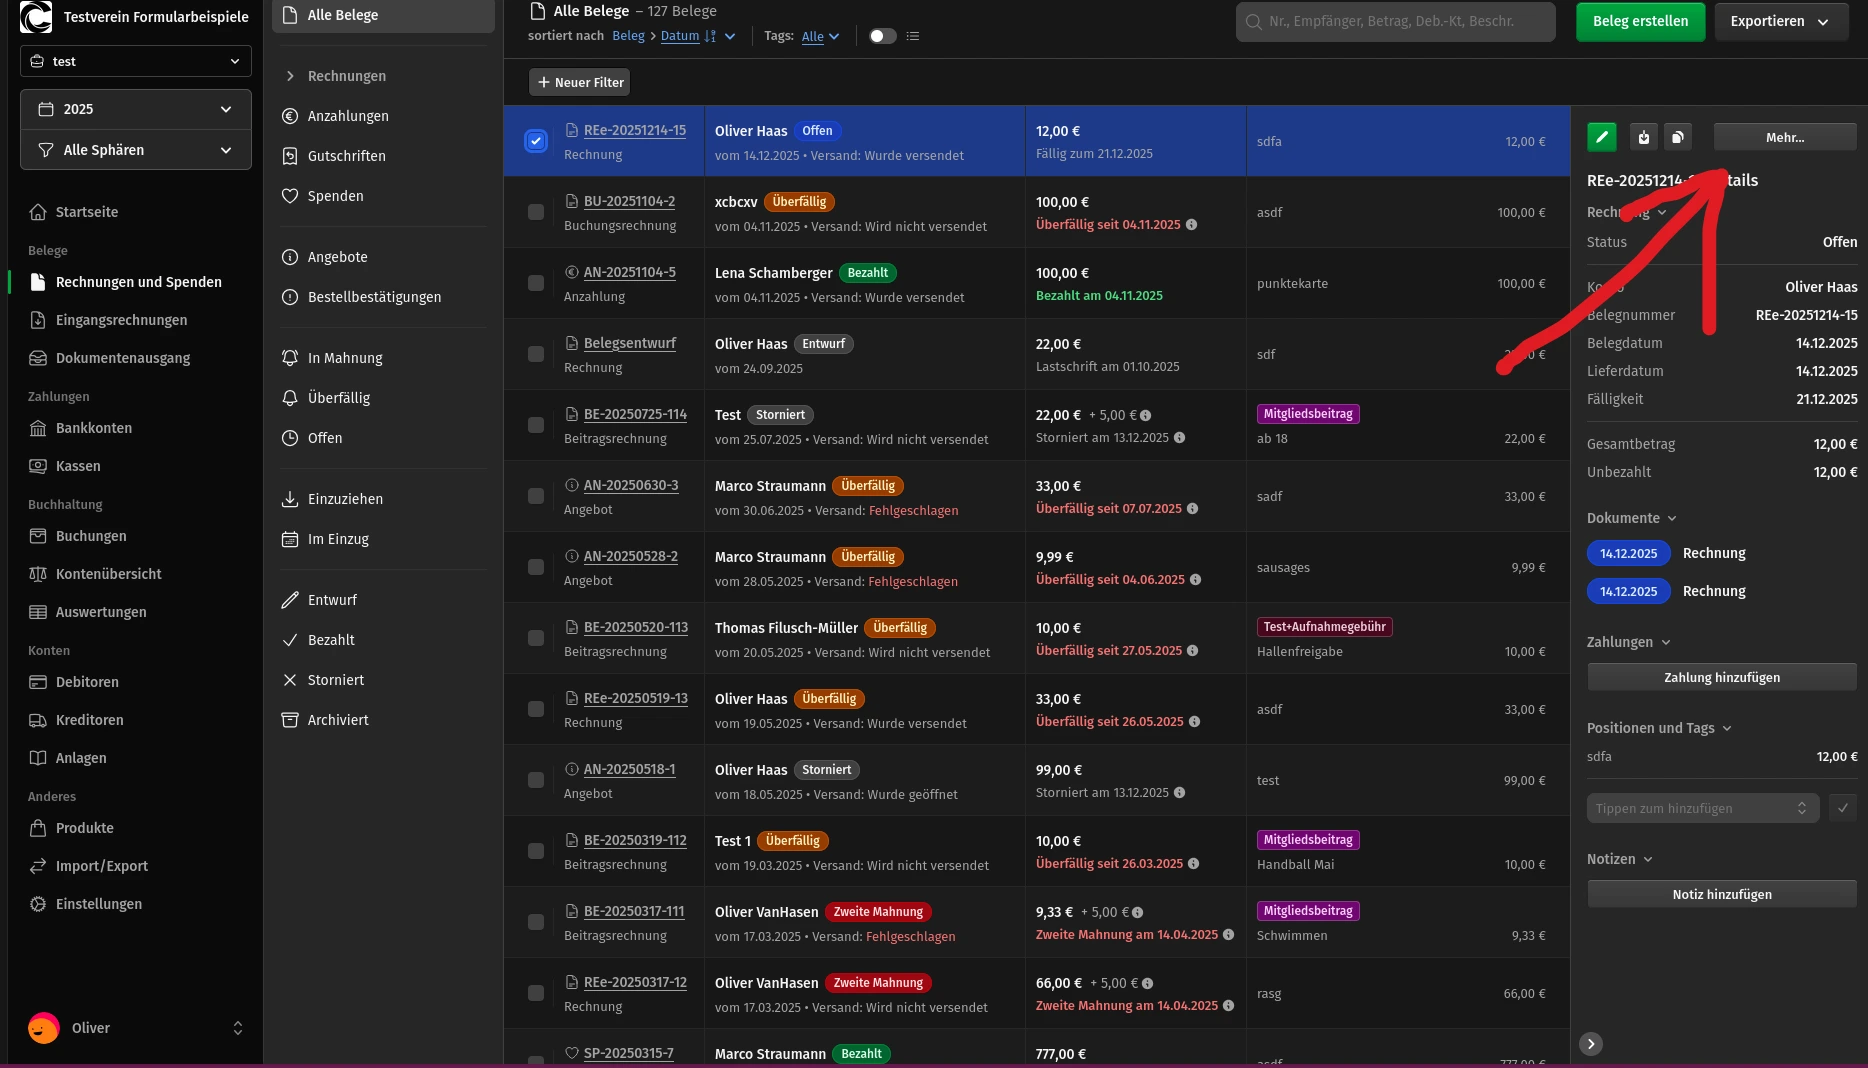
Task: Expand the Exportieren dropdown
Action: coord(1780,21)
